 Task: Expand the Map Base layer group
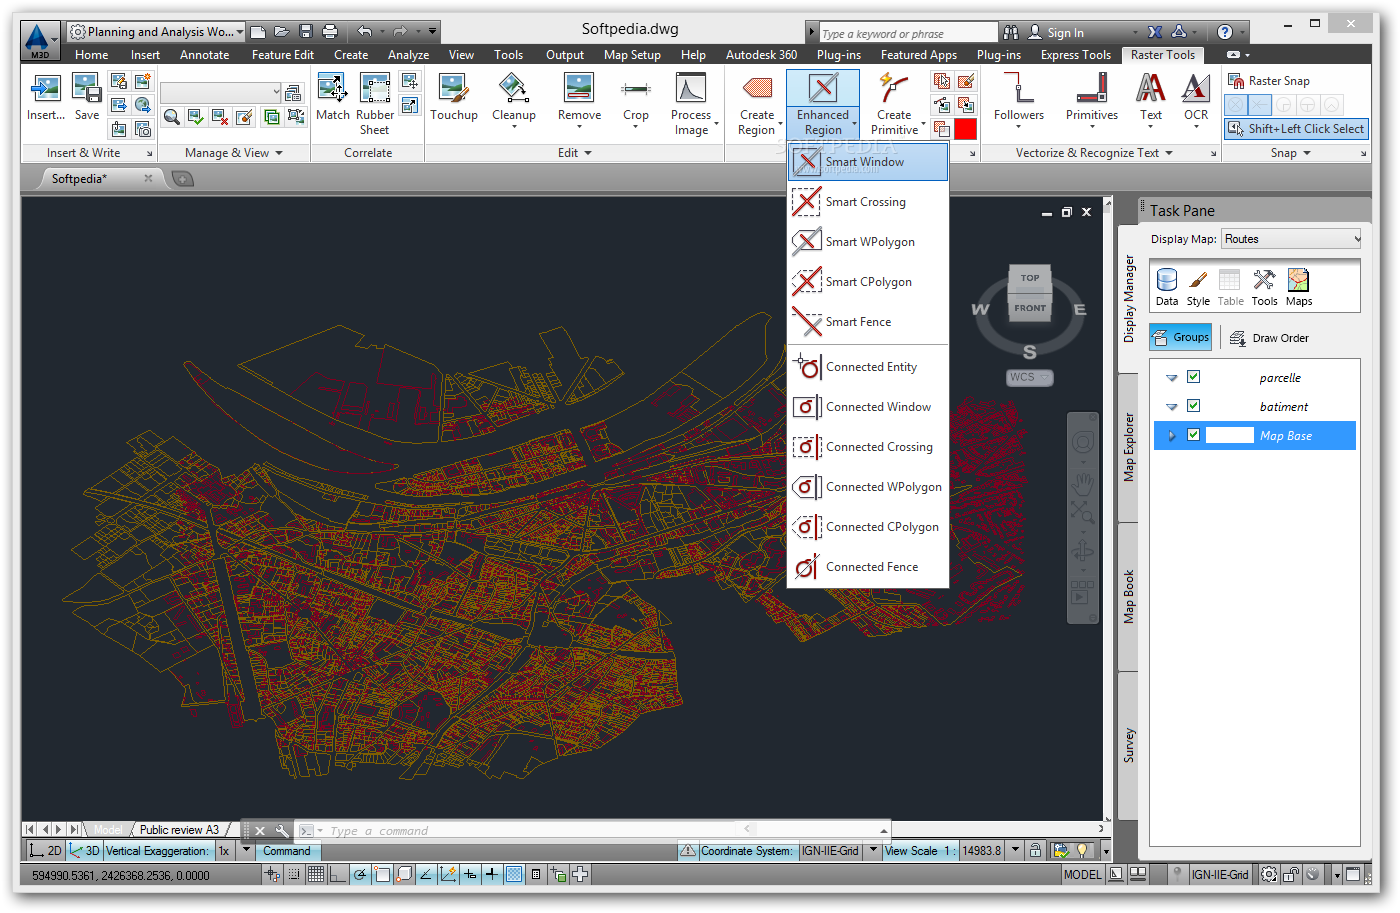tap(1172, 436)
